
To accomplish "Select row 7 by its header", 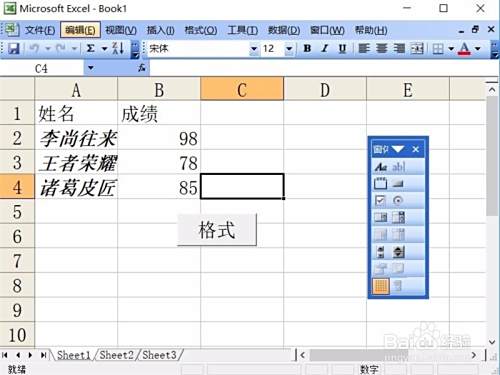I will pos(17,261).
